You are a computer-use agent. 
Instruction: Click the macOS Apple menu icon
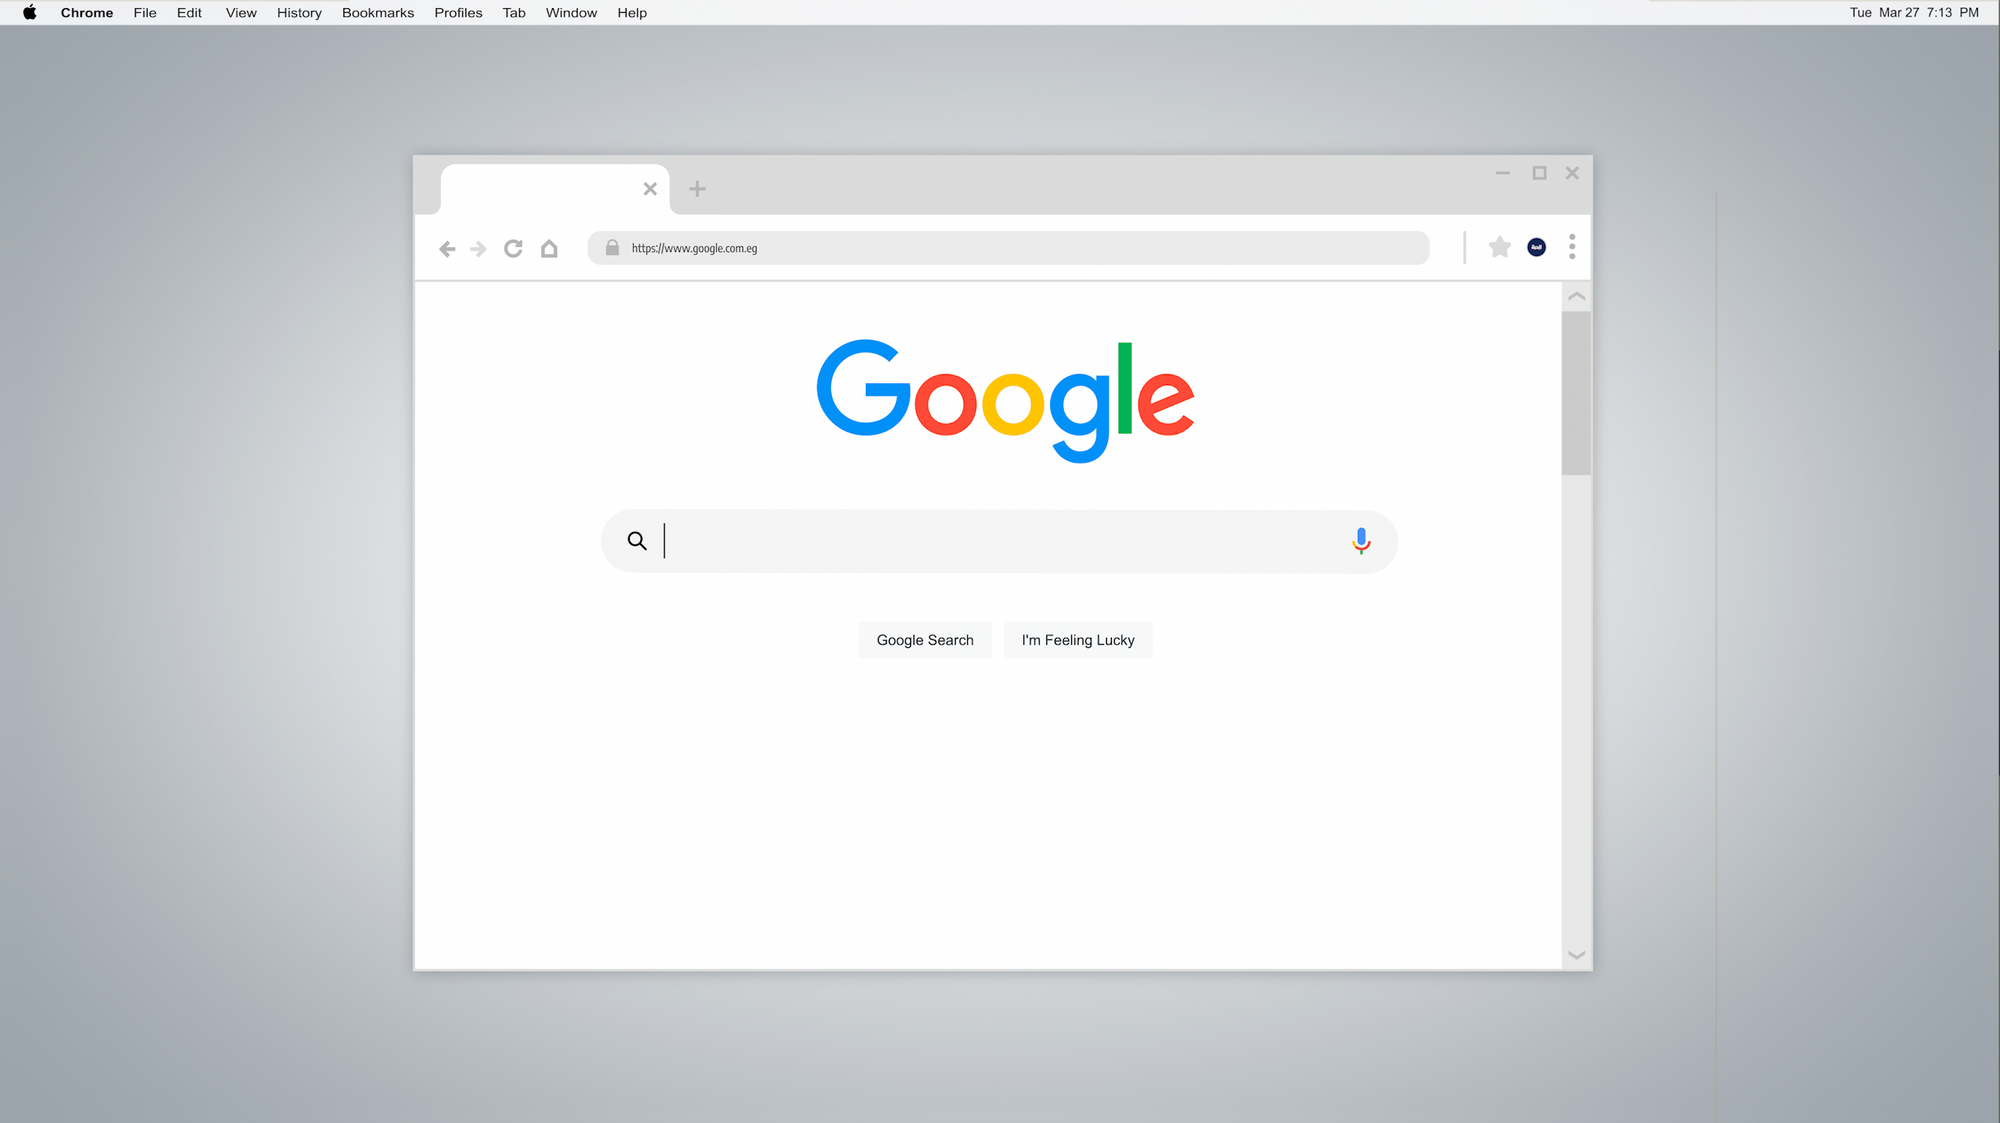(x=27, y=12)
